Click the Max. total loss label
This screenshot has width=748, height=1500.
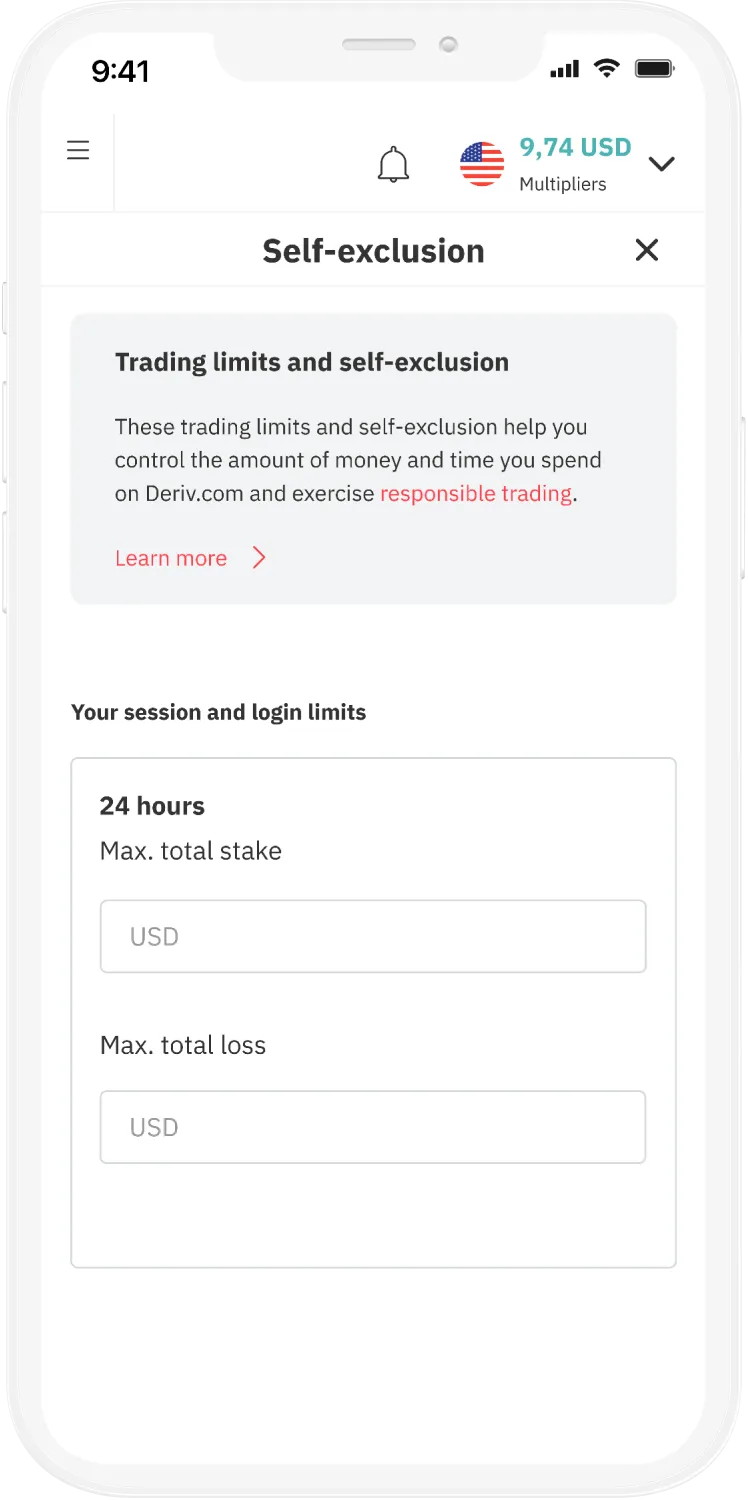click(183, 1045)
